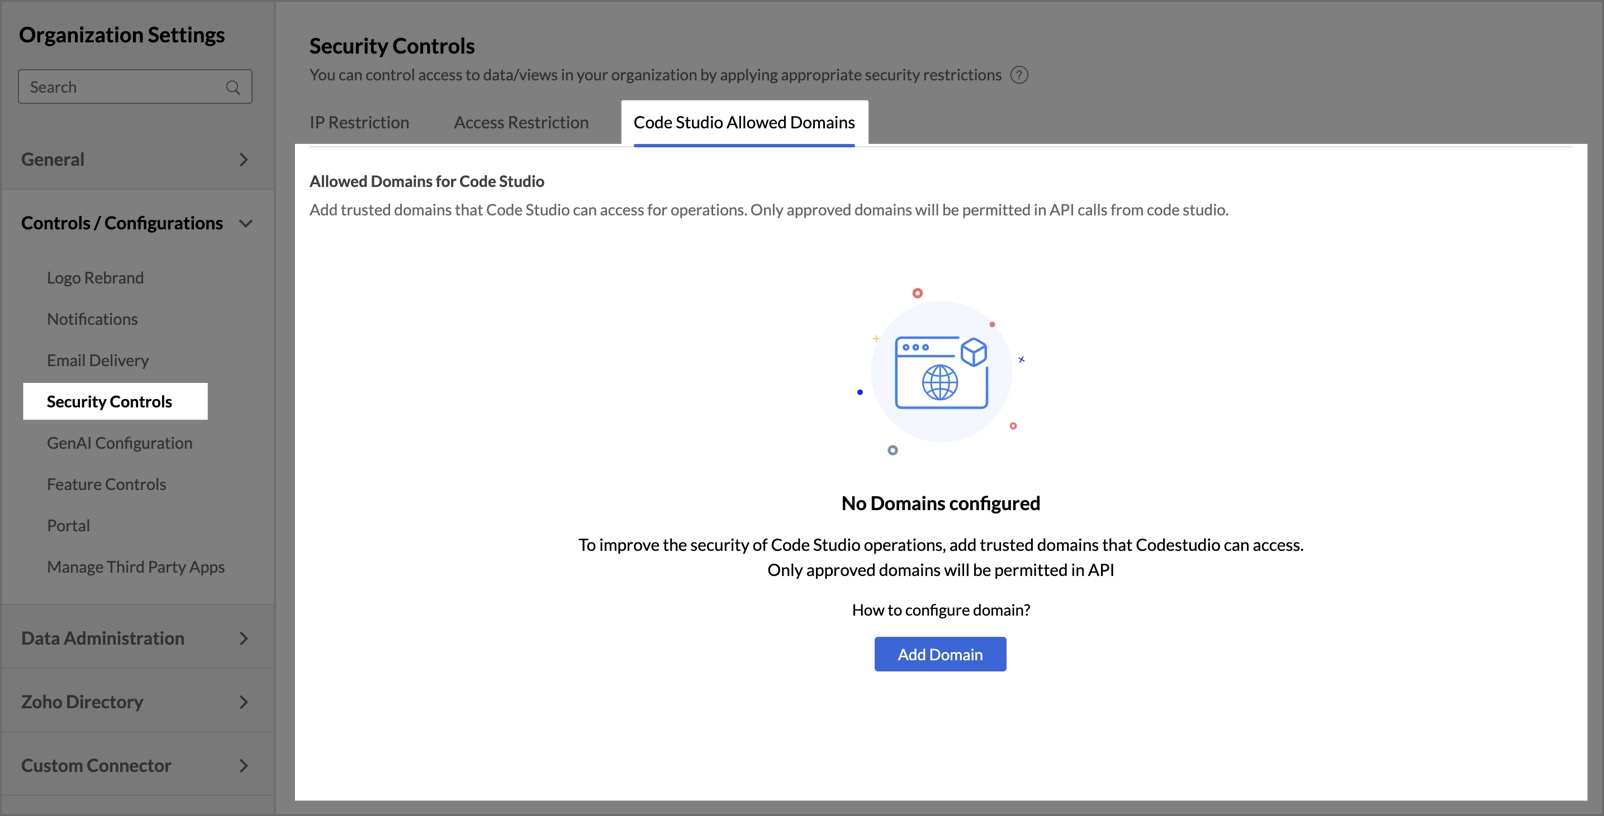Viewport: 1604px width, 816px height.
Task: Expand the Data Administration section
Action: tap(243, 638)
